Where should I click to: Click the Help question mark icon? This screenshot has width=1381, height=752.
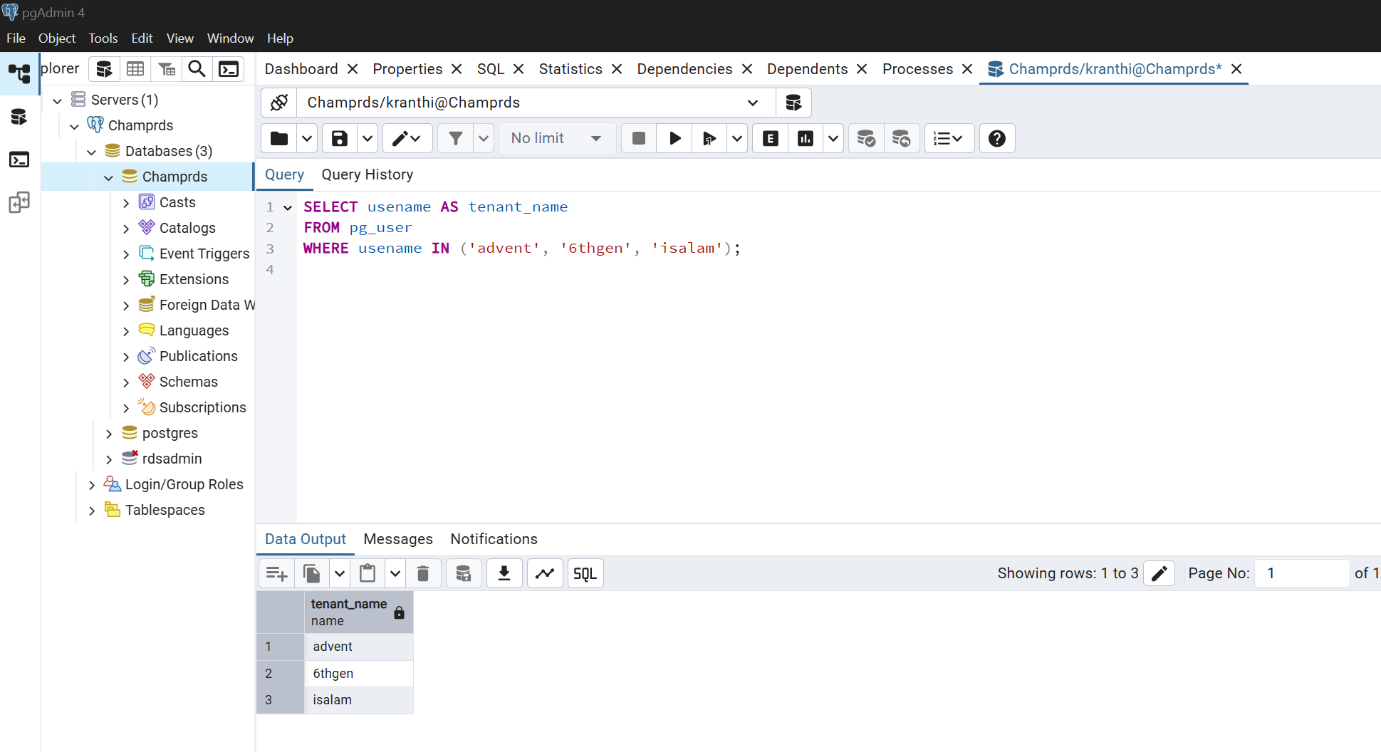pyautogui.click(x=997, y=138)
